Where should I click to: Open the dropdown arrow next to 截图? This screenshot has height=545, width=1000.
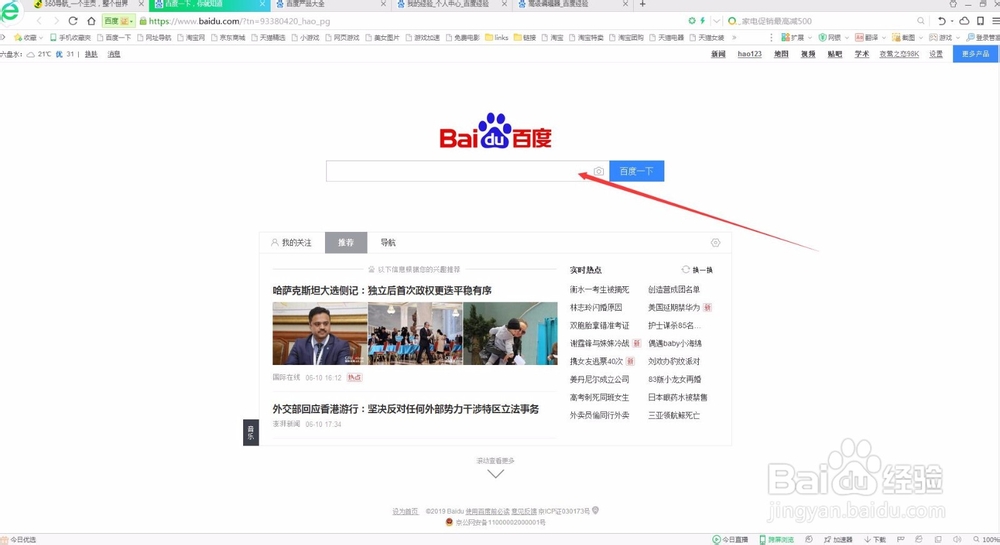click(x=922, y=38)
